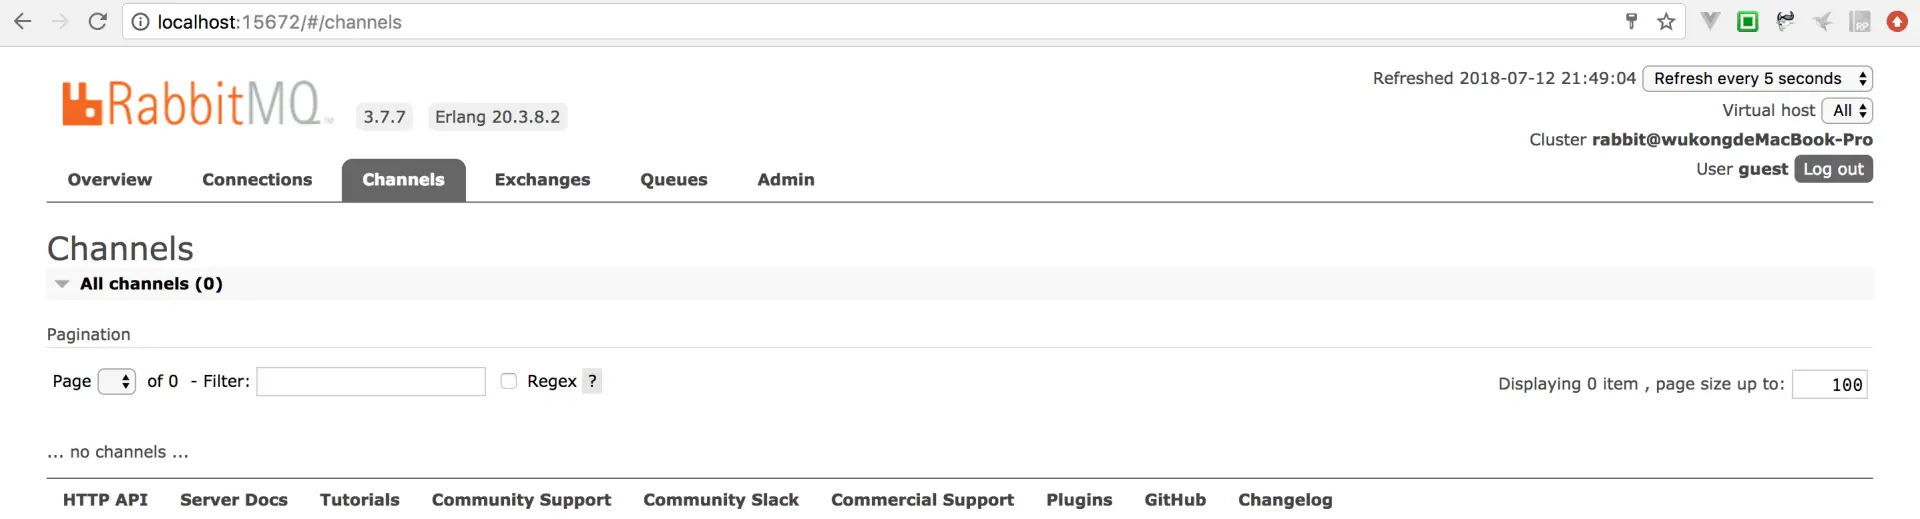Open the HTTP API link
This screenshot has width=1920, height=519.
coord(105,500)
